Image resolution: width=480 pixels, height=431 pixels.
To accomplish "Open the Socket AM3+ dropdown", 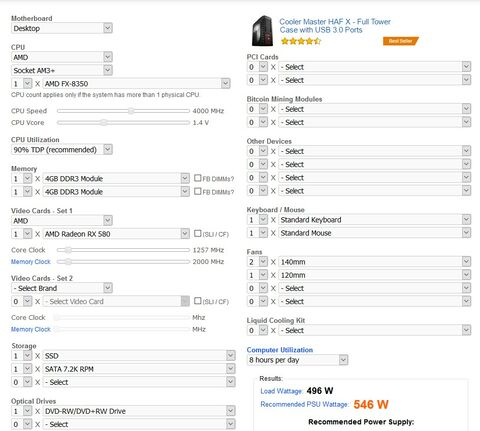I will pyautogui.click(x=62, y=70).
